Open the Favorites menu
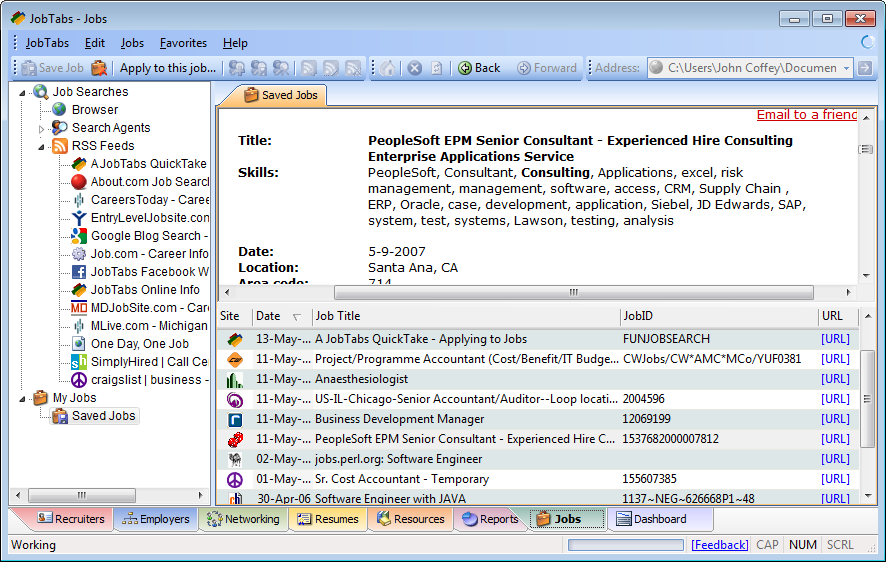Screen dimensions: 886x562 coord(183,43)
